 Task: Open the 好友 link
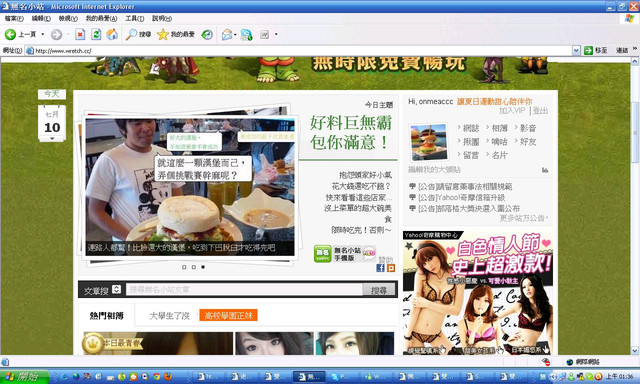pos(528,142)
